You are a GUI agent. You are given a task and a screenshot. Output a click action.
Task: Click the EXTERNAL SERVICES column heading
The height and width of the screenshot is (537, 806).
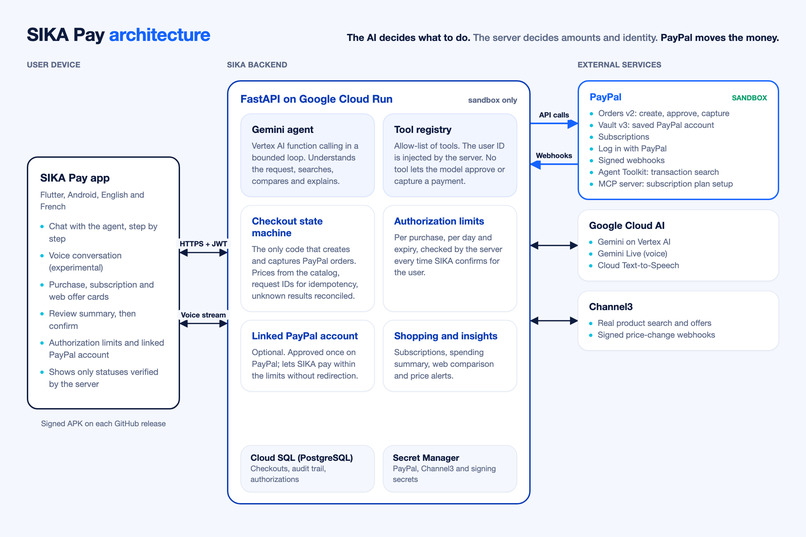[619, 65]
